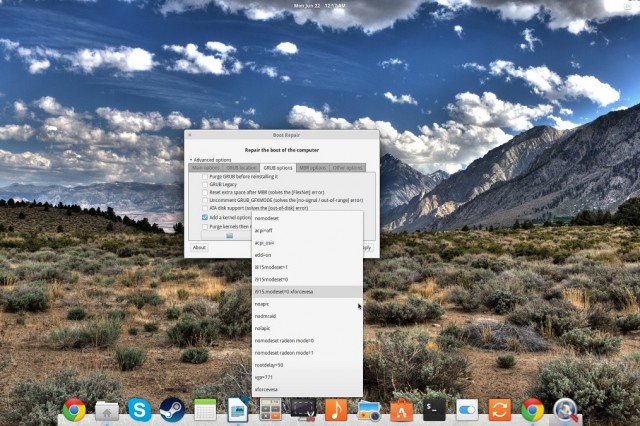Image resolution: width=640 pixels, height=426 pixels.
Task: Select nomodeset from the kernel option list
Action: 267,218
